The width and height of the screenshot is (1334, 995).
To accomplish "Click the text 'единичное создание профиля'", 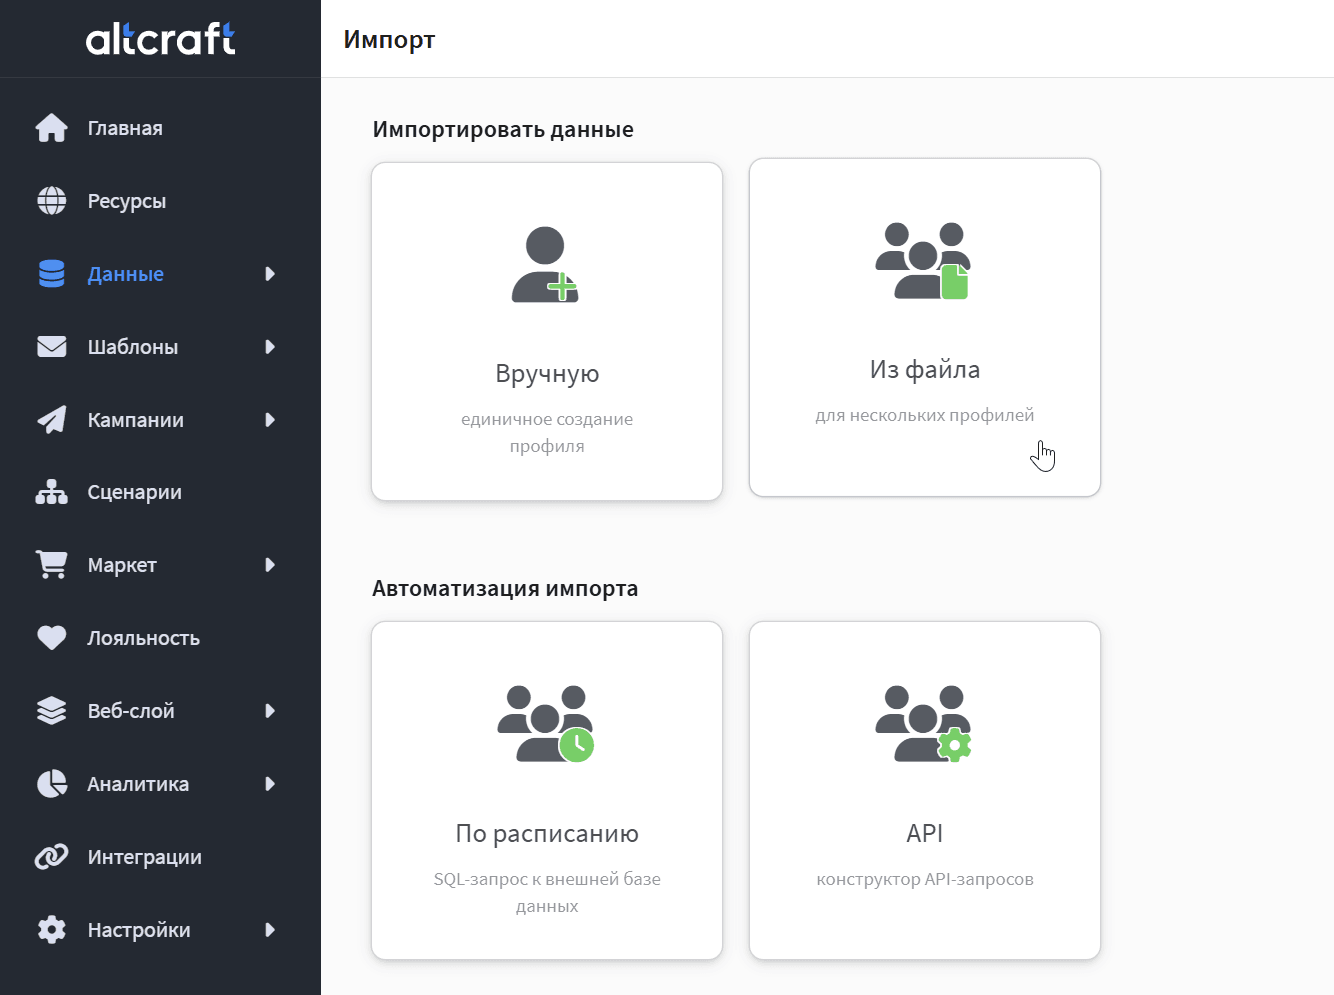I will (x=547, y=432).
